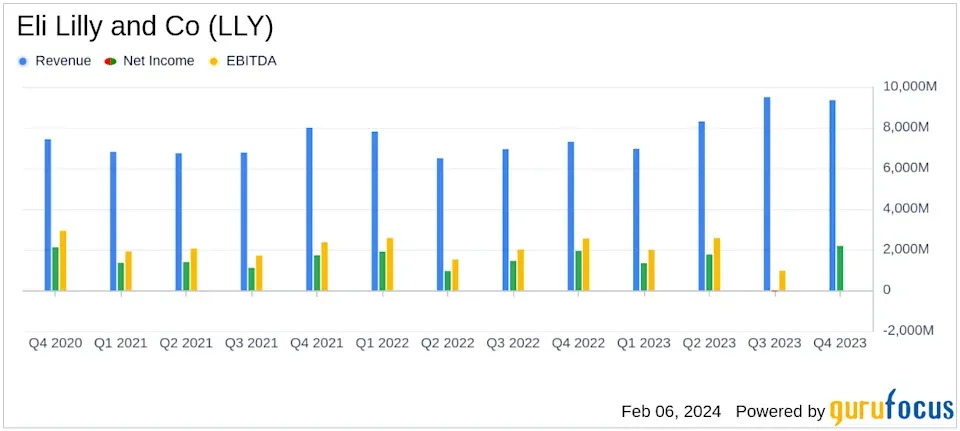Click the chart title Eli Lilly and Co (LLY)
The height and width of the screenshot is (431, 960).
[144, 27]
